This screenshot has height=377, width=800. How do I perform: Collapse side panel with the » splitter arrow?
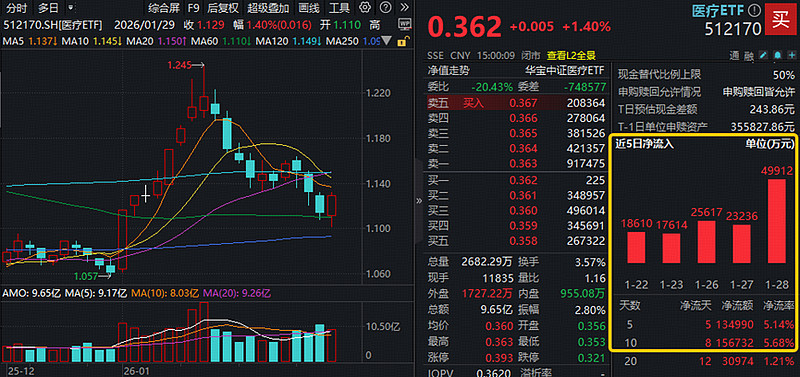point(419,200)
